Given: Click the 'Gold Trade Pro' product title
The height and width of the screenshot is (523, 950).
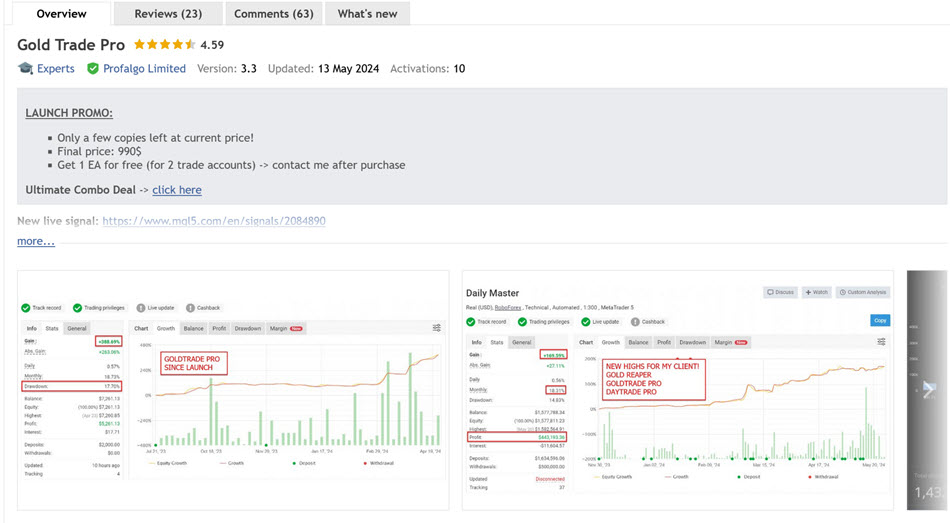Looking at the screenshot, I should pyautogui.click(x=71, y=45).
